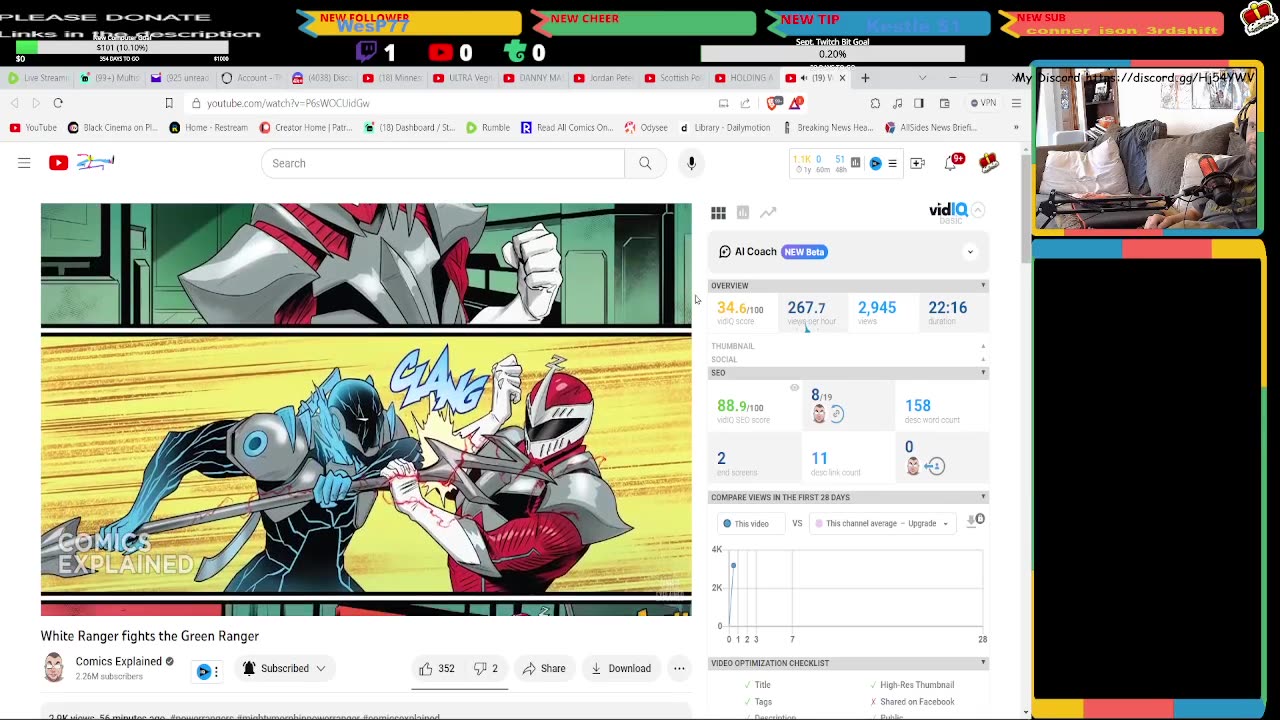Click the video player frame
Image resolution: width=1280 pixels, height=720 pixels.
(x=366, y=409)
